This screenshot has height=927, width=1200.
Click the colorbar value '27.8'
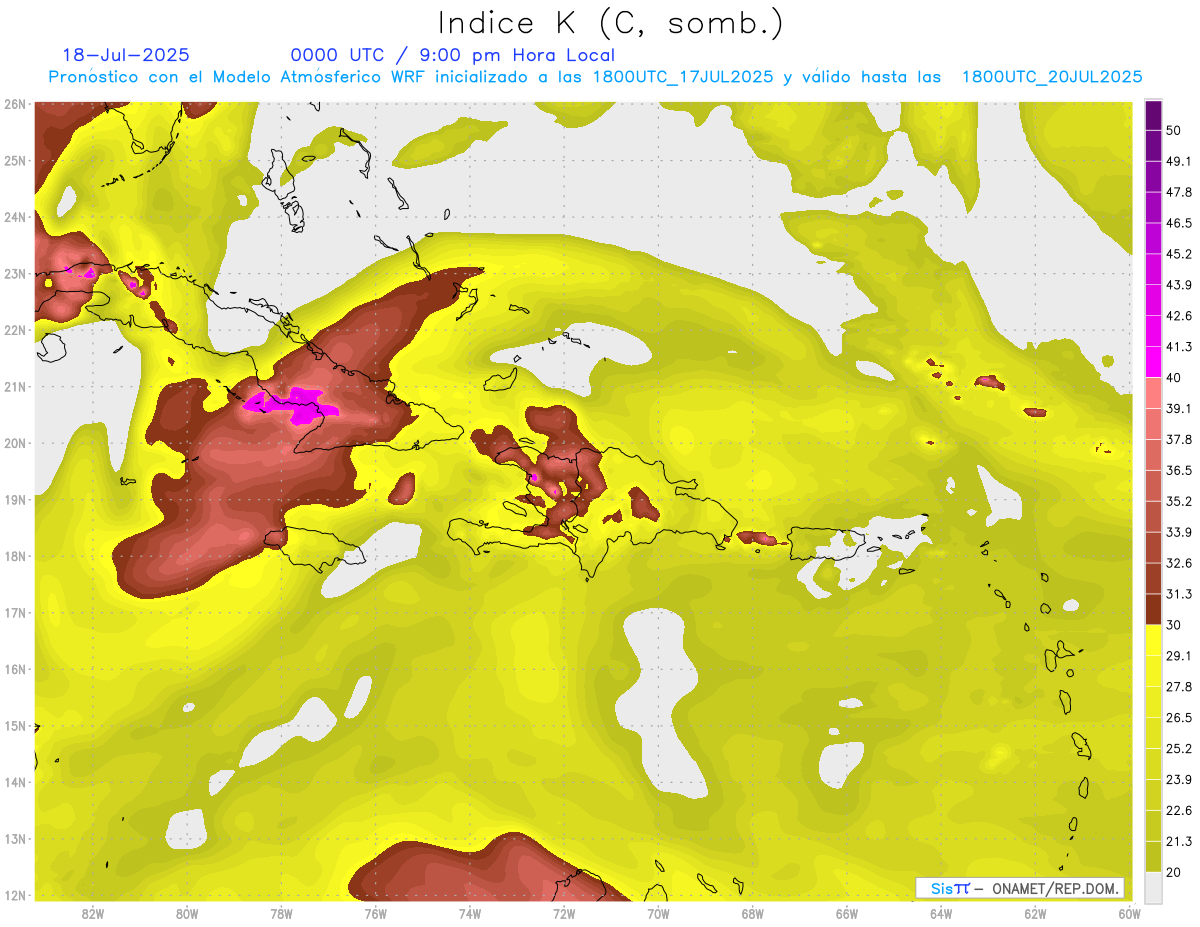[x=1178, y=687]
